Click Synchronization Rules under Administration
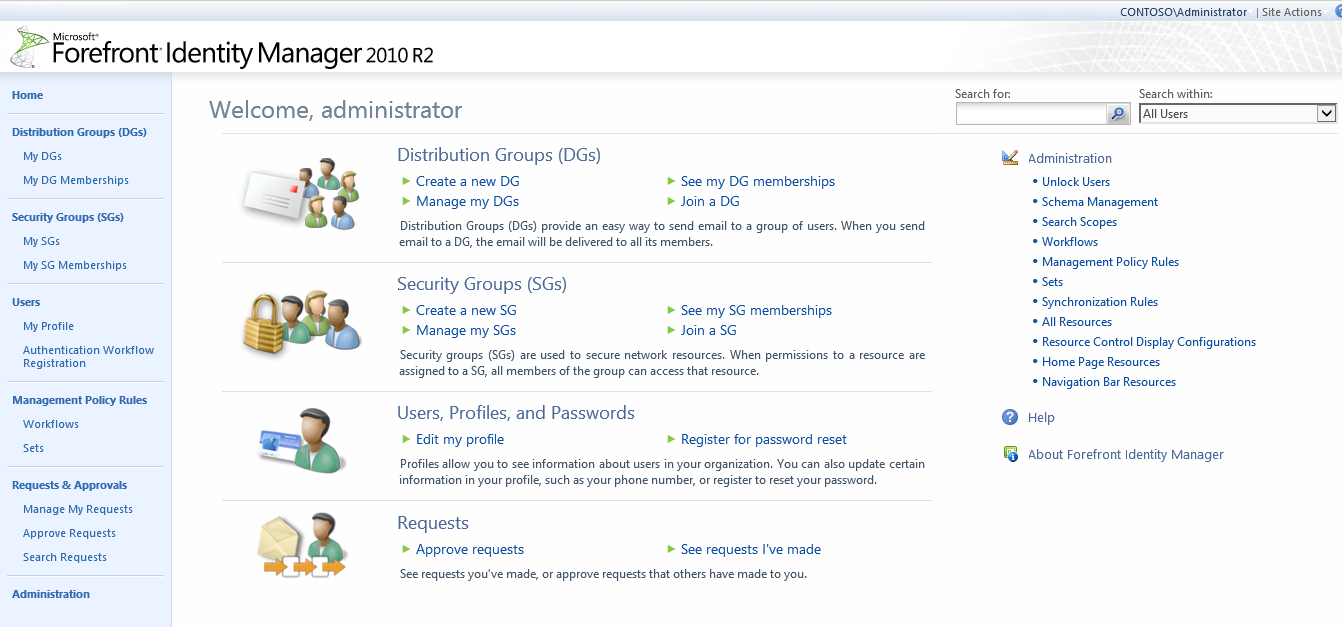 coord(1099,301)
